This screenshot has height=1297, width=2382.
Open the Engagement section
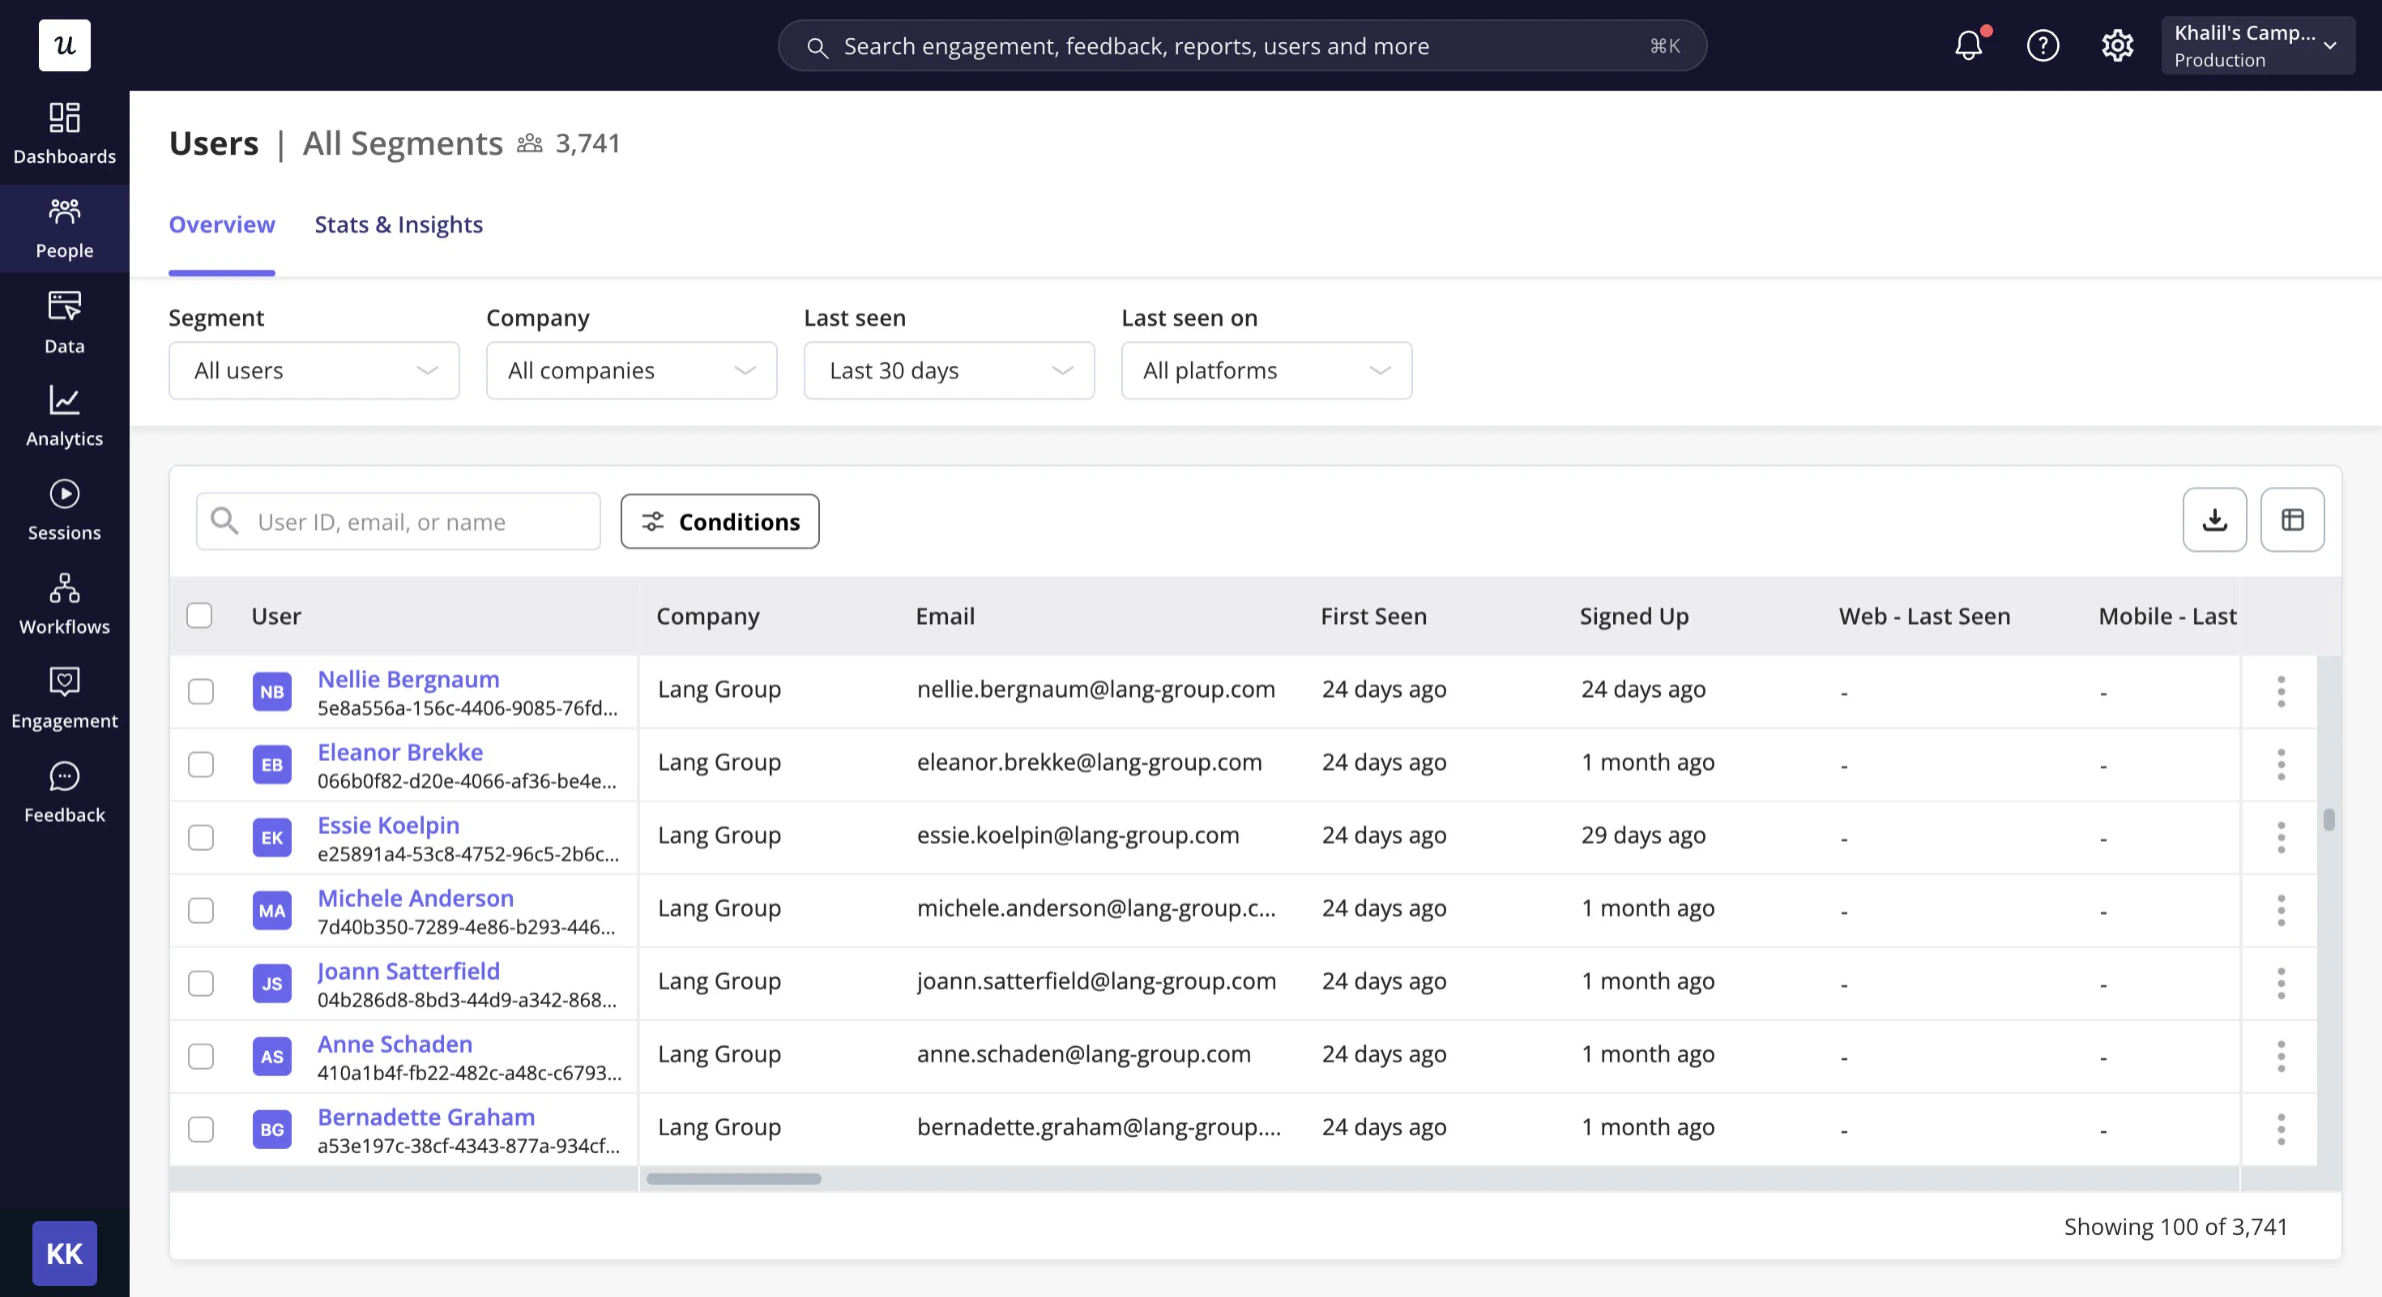[65, 698]
